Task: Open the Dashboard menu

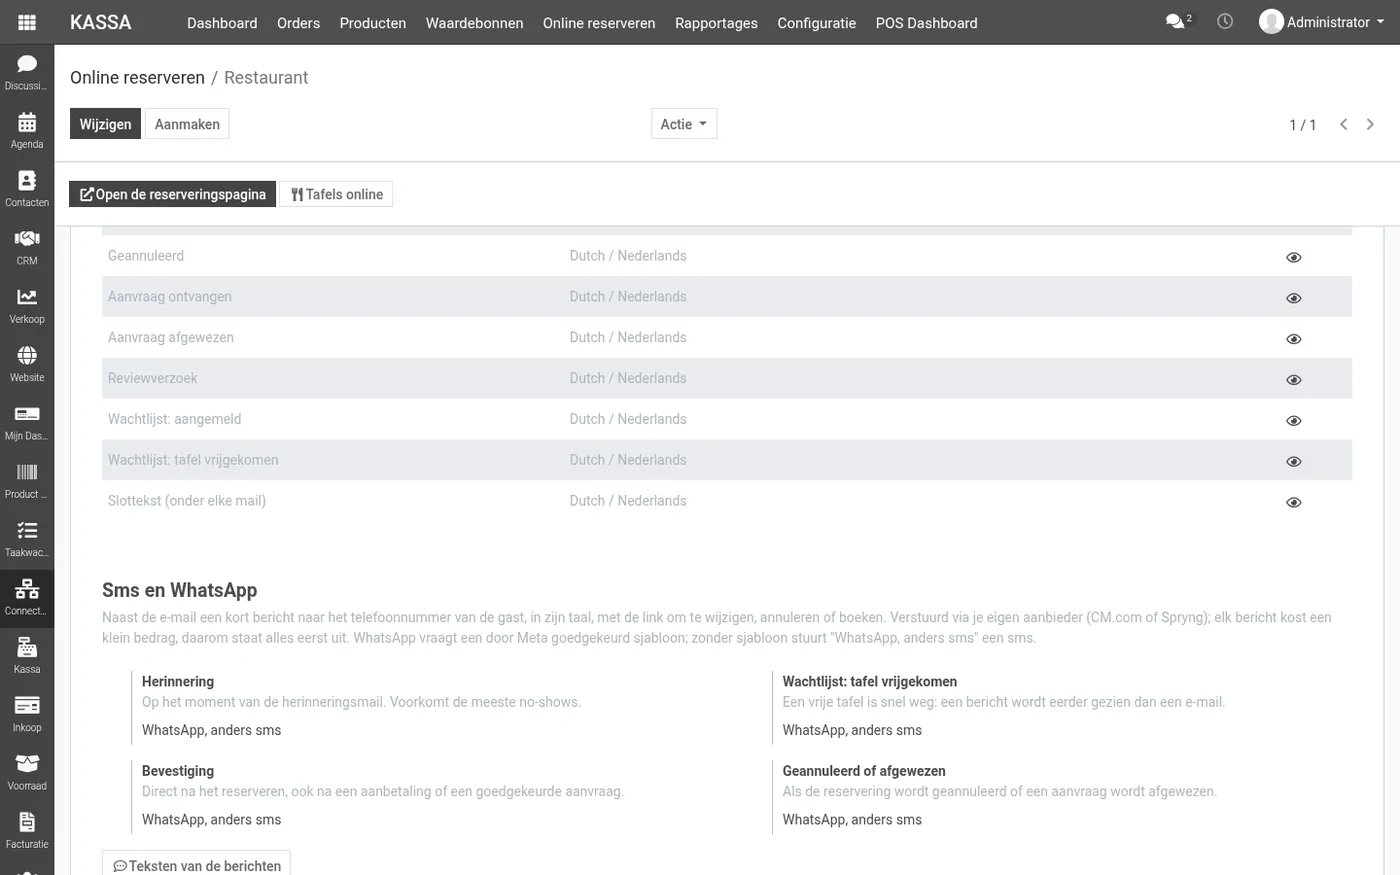Action: point(222,23)
